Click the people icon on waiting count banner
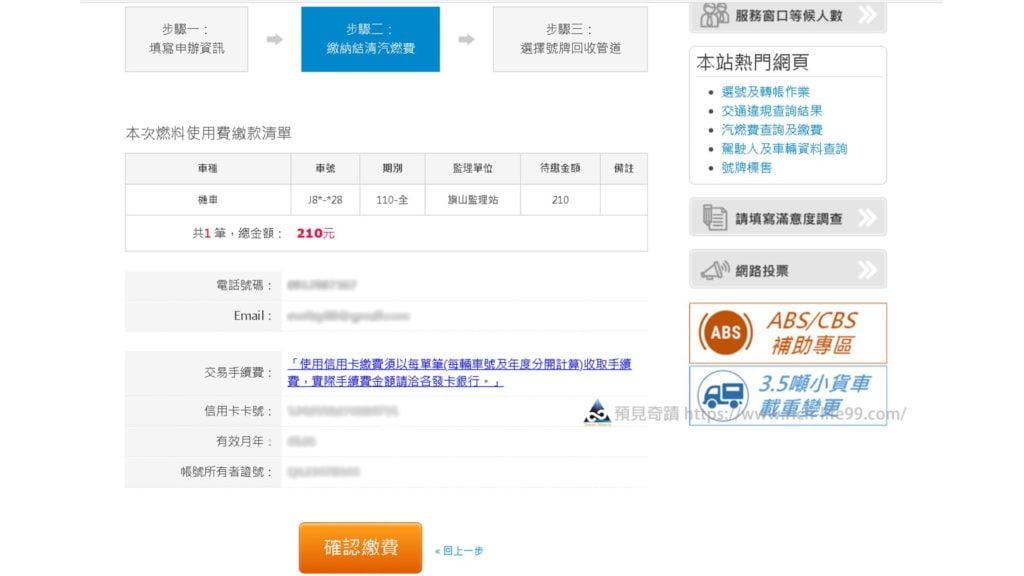This screenshot has height=576, width=1024. click(x=714, y=15)
